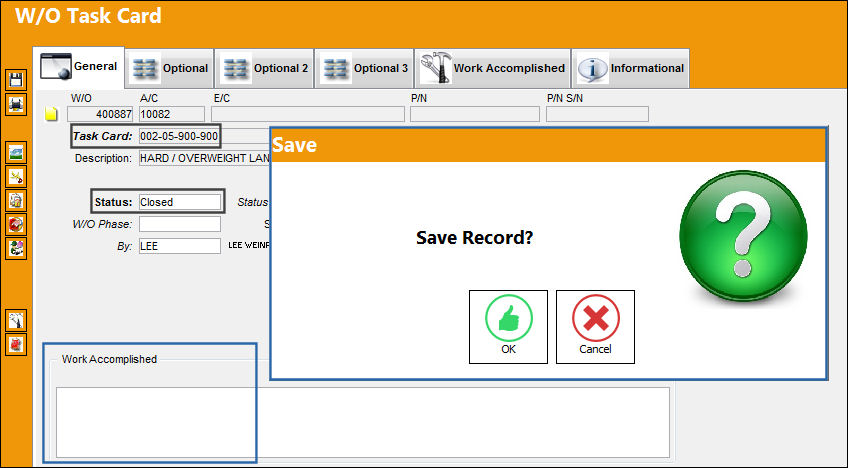Switch to the Optional 2 tab
The image size is (848, 468).
point(264,68)
